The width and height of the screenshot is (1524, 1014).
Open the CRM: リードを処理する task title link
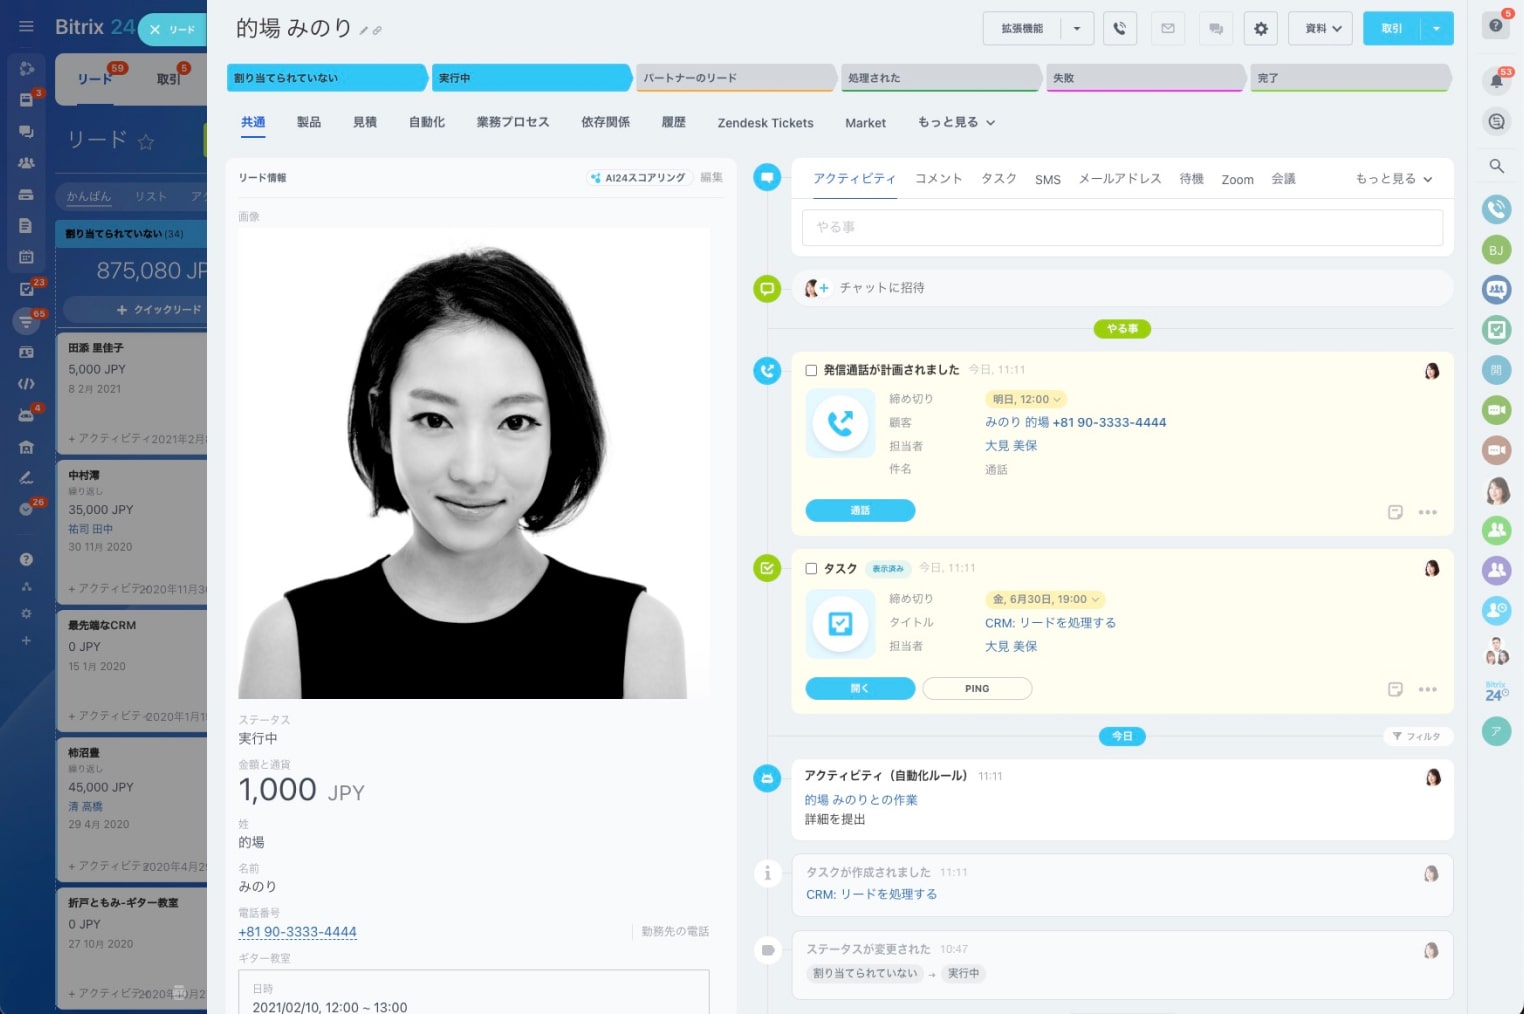tap(1050, 623)
